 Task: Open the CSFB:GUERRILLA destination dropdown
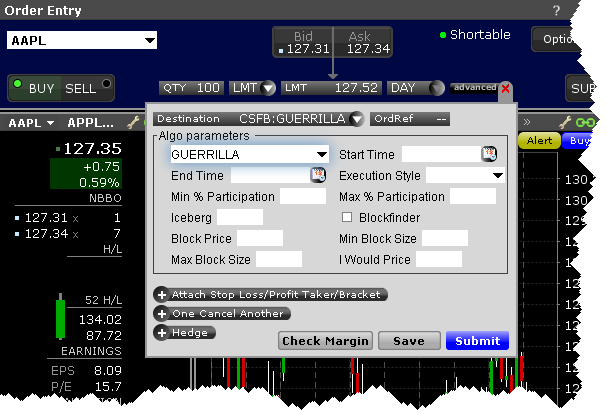click(357, 119)
